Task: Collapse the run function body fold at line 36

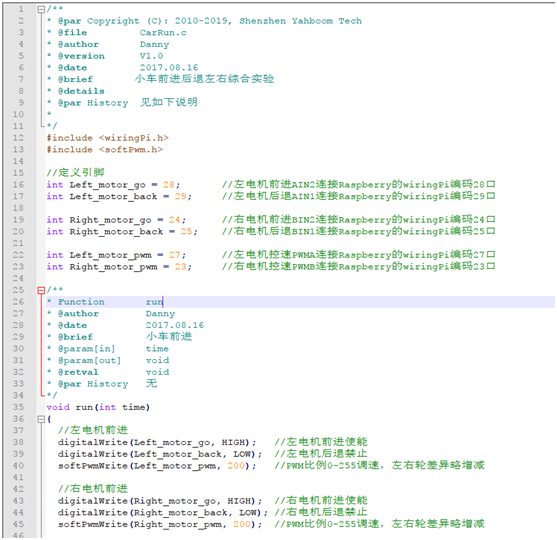Action: coord(41,420)
